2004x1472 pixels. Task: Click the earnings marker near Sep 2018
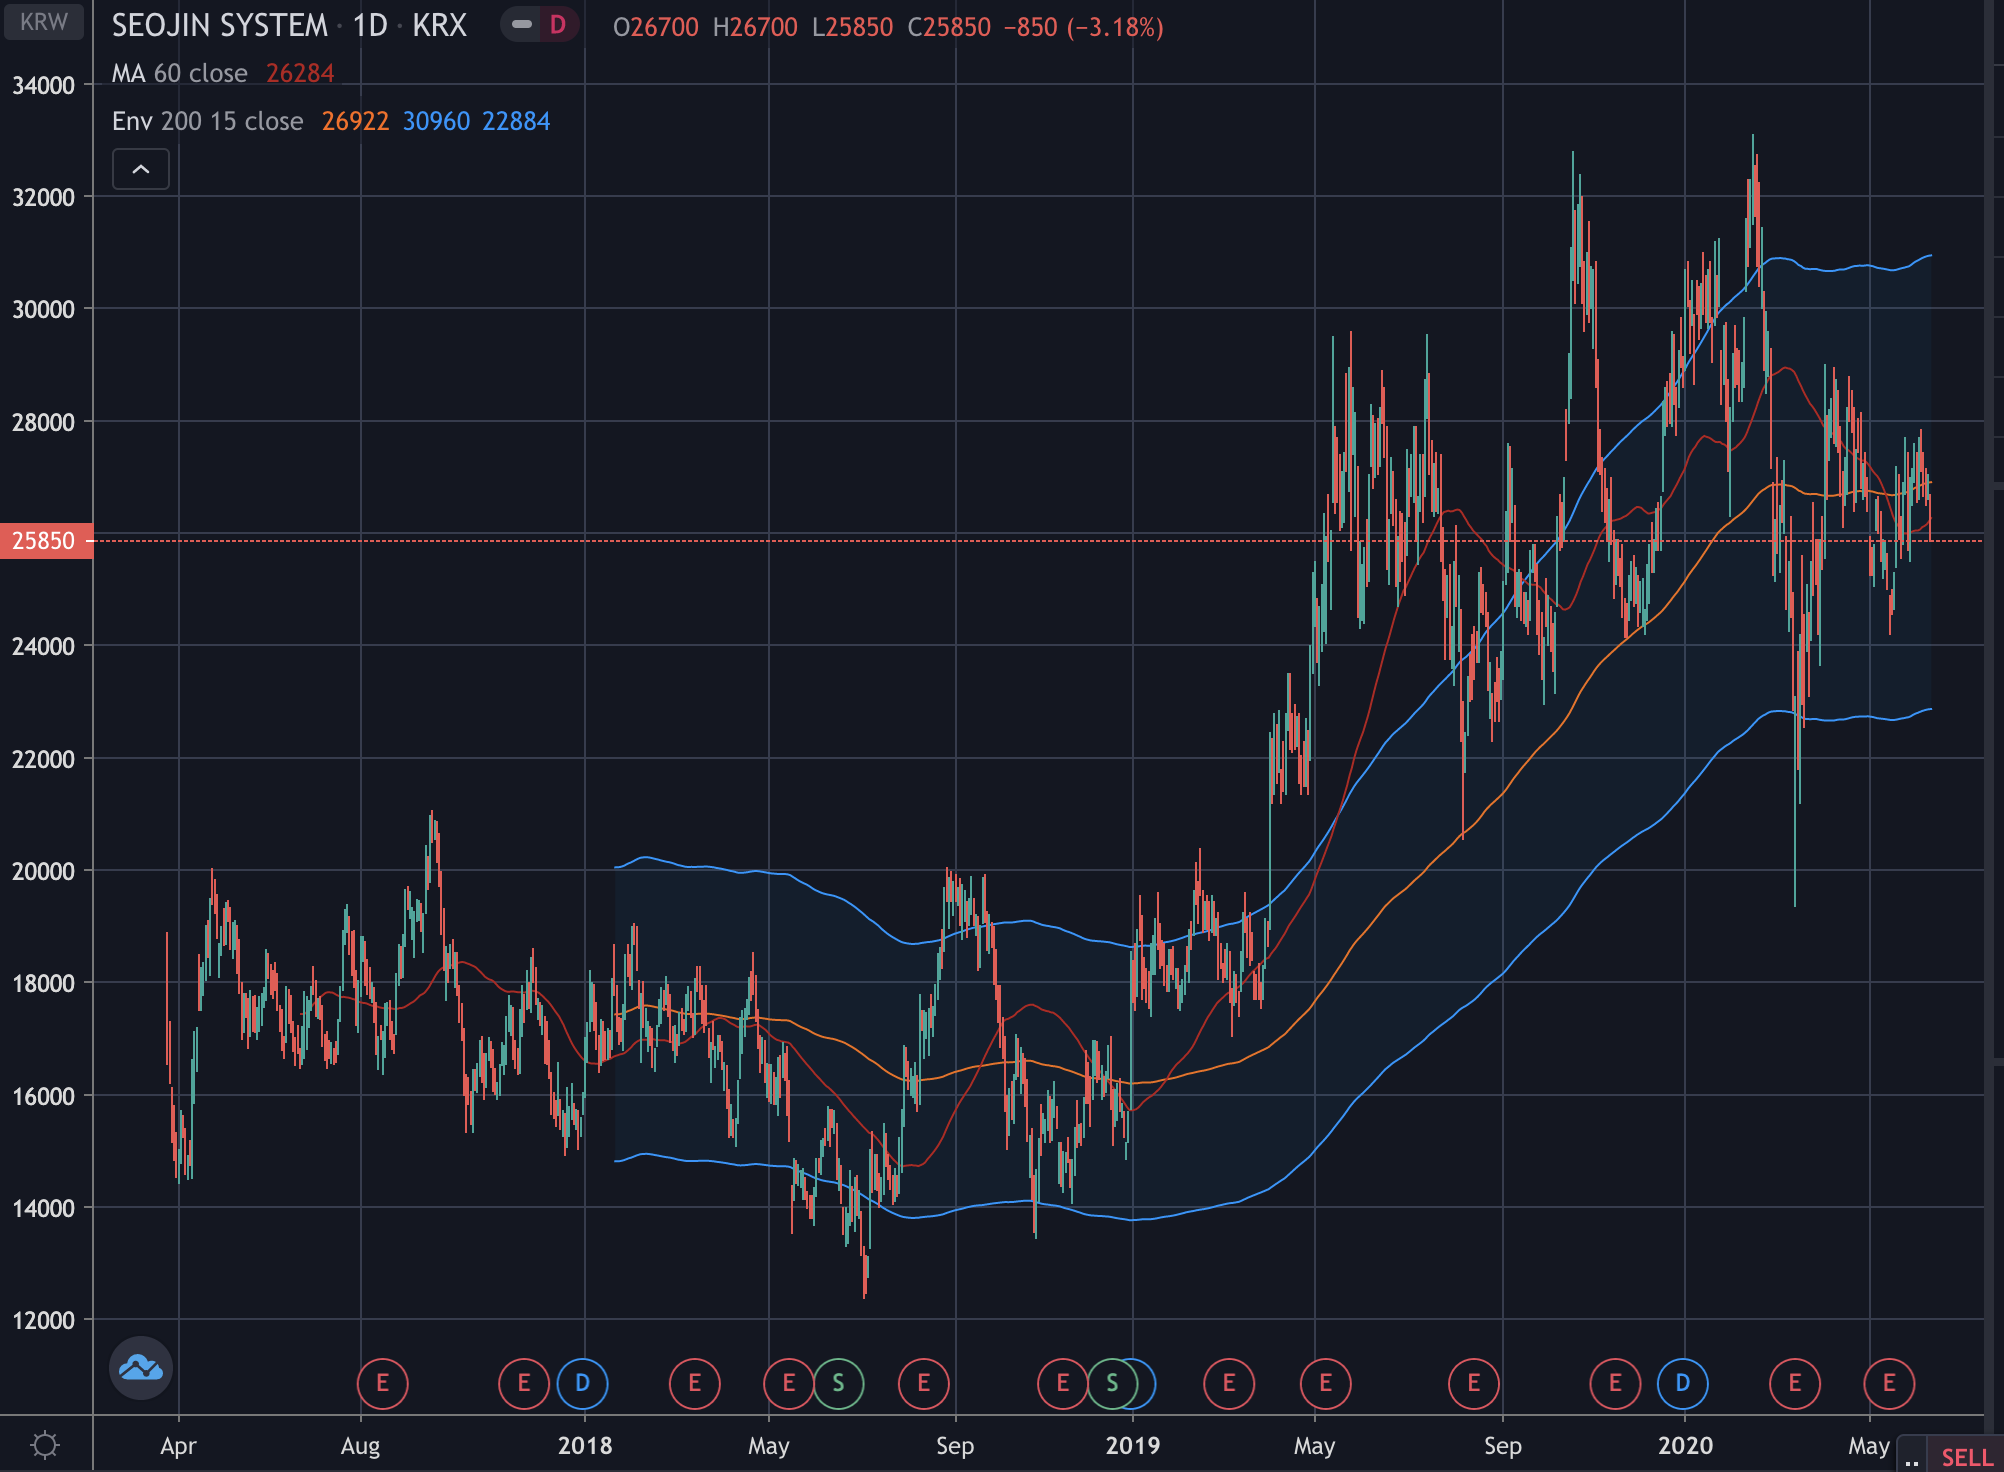point(923,1383)
